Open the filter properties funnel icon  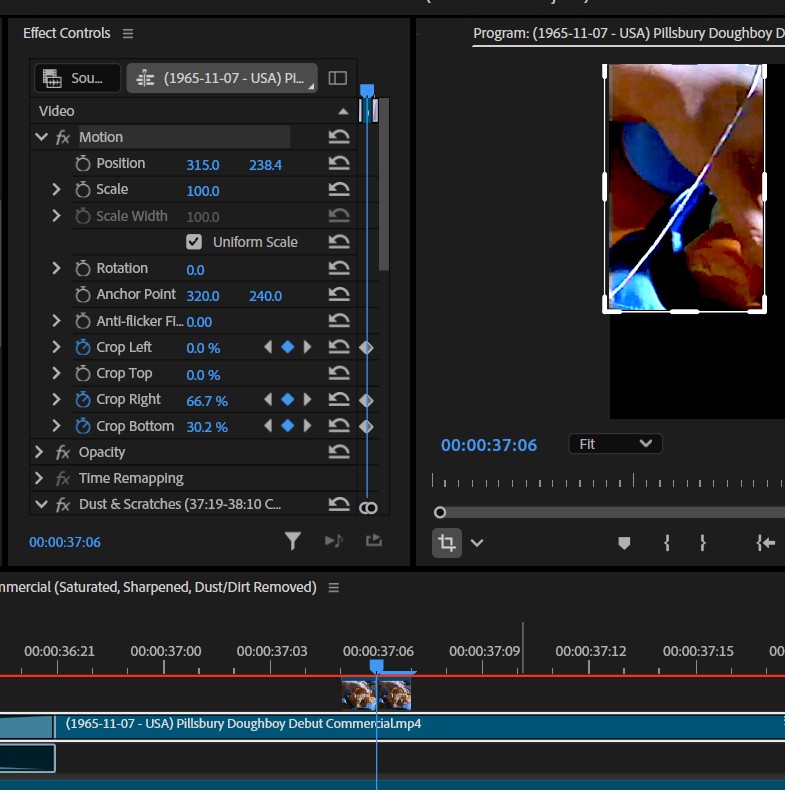293,542
